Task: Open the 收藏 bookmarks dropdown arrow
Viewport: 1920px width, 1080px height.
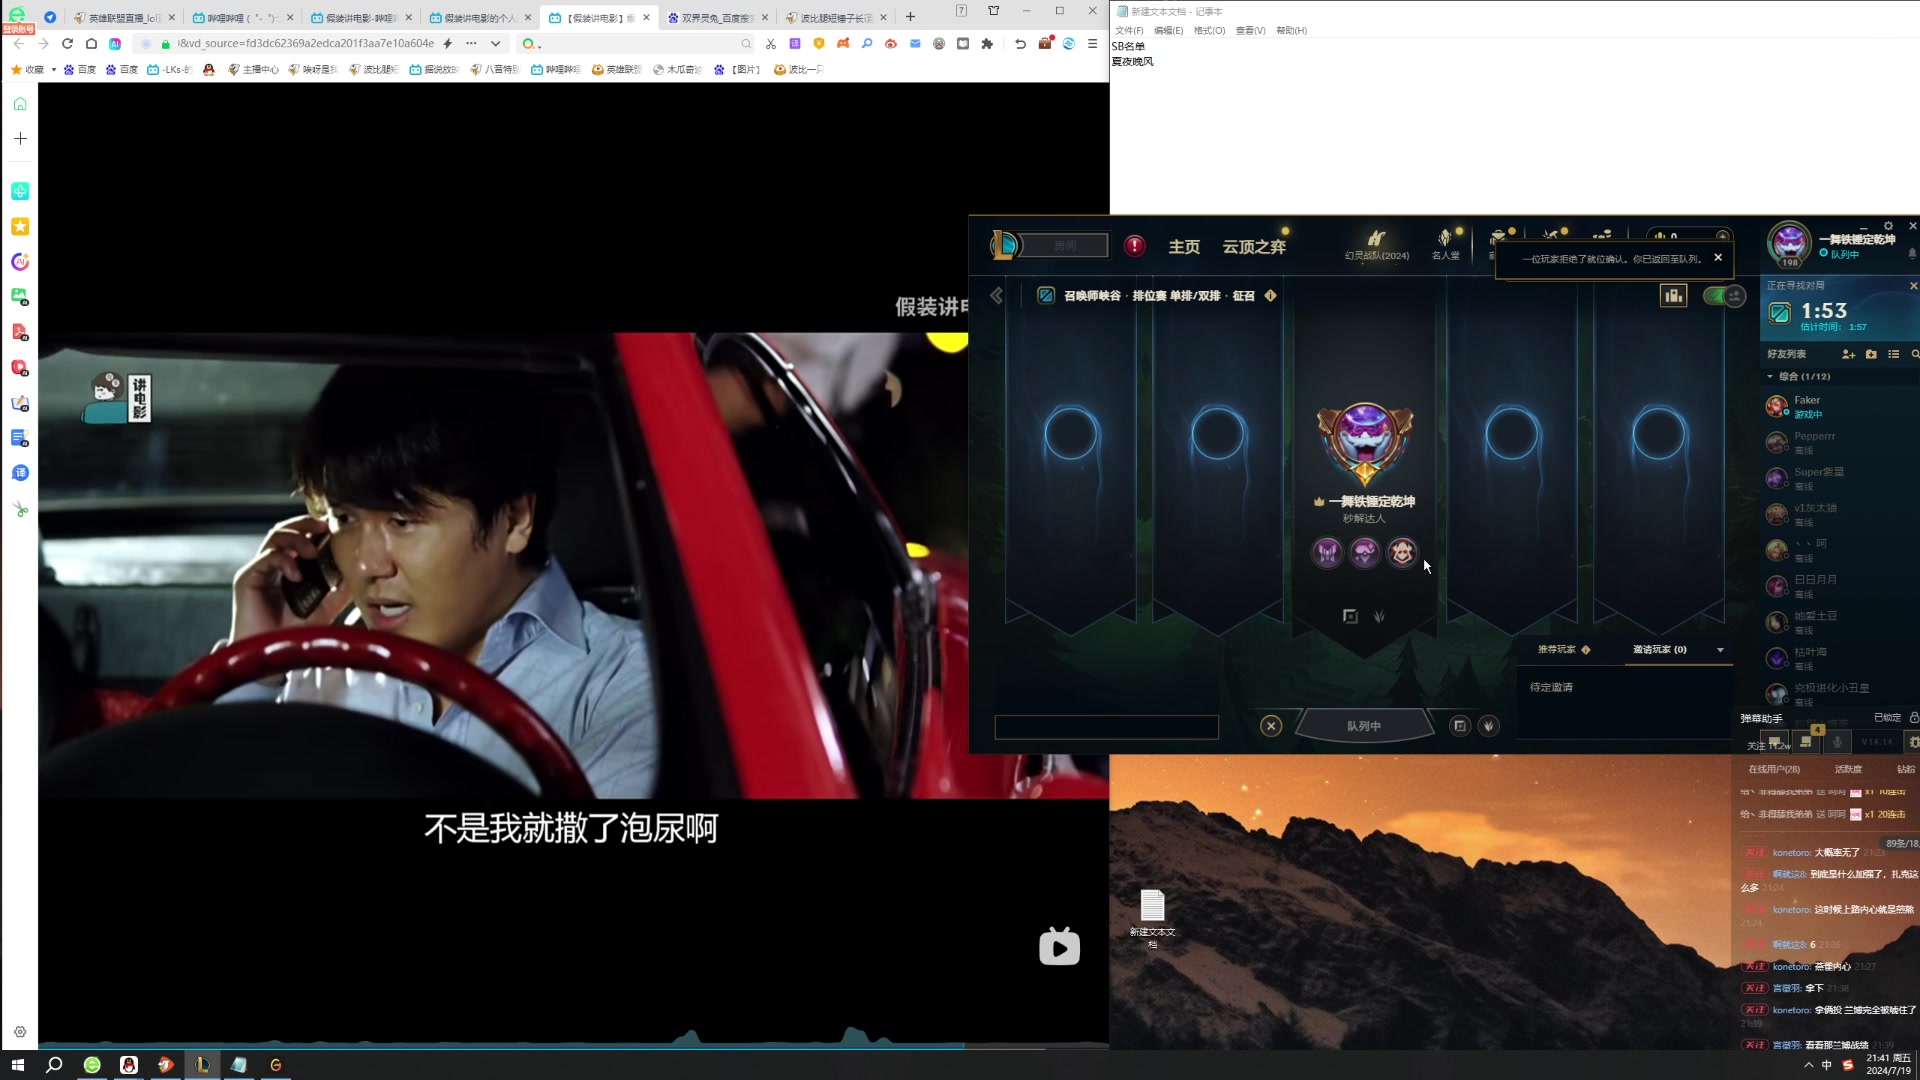Action: coord(53,70)
